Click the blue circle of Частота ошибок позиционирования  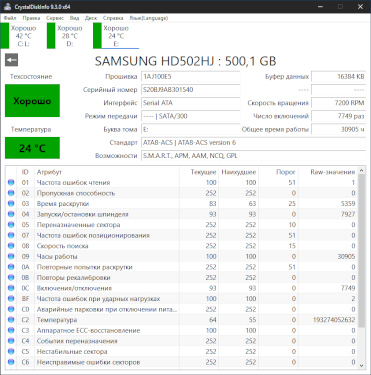(11, 235)
